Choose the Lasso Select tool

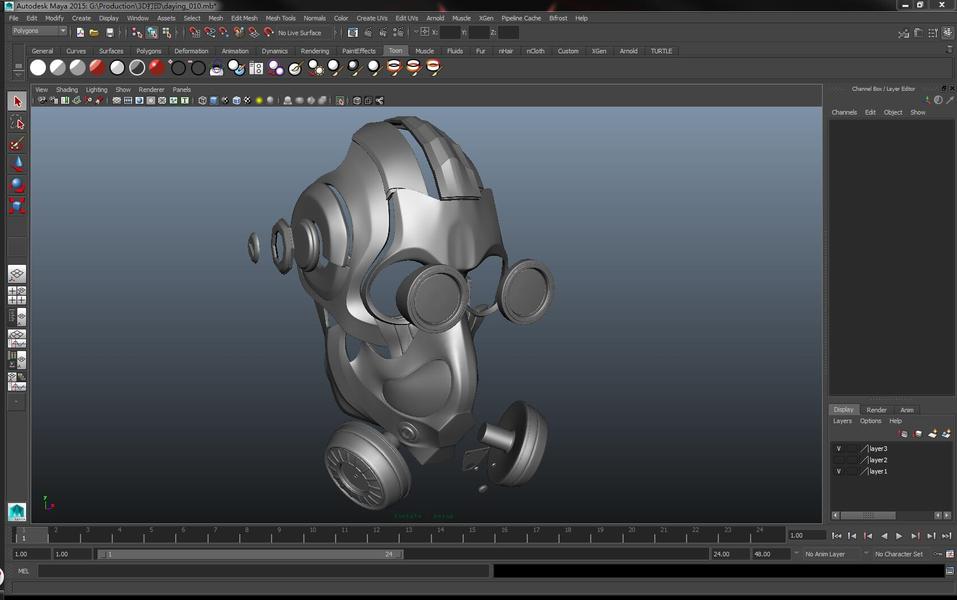click(17, 123)
